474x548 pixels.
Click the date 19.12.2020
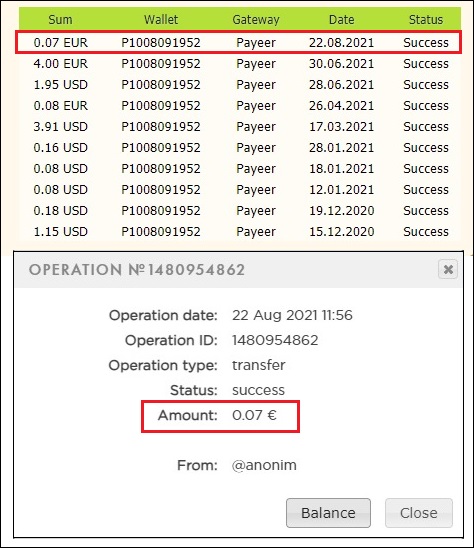click(342, 210)
